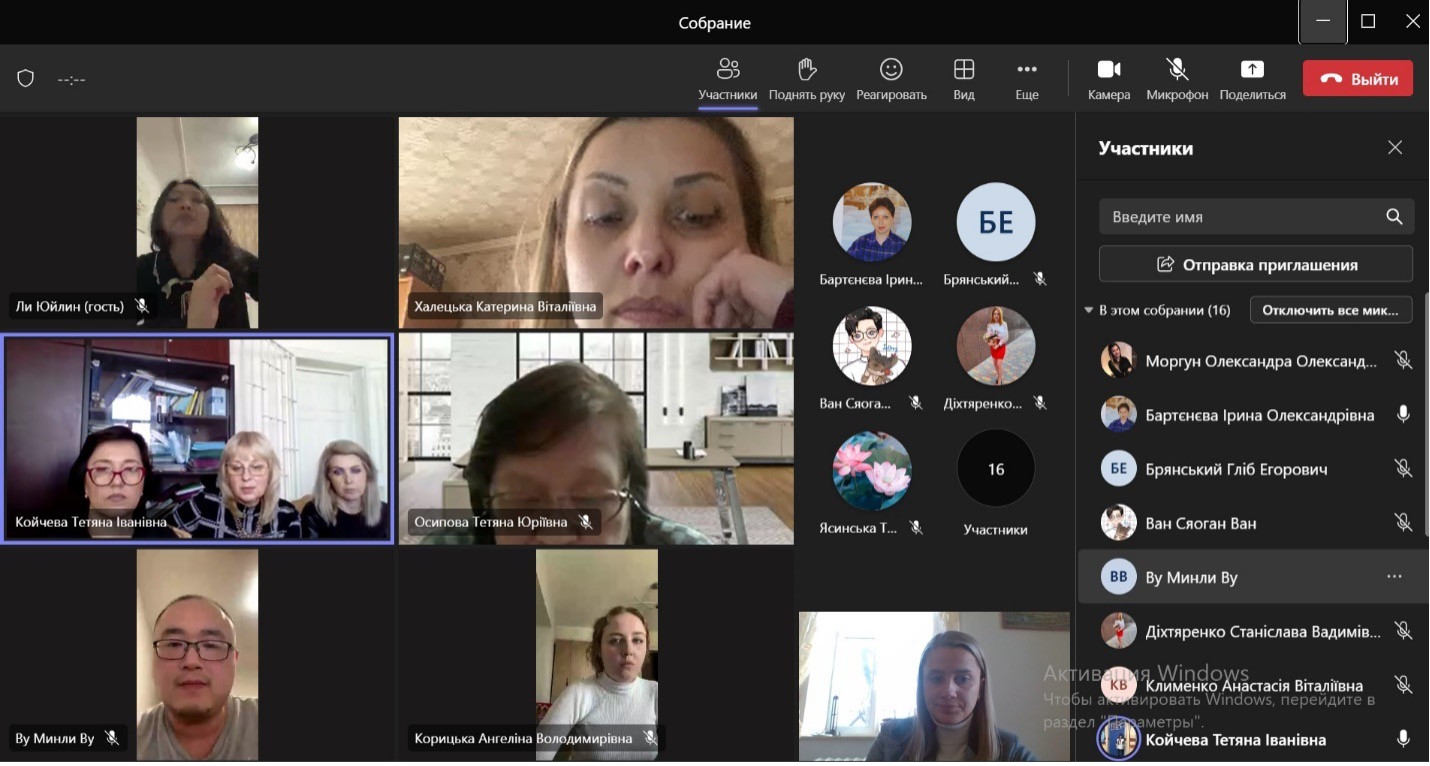1430x766 pixels.
Task: Open the Вид view layout menu
Action: (x=964, y=79)
